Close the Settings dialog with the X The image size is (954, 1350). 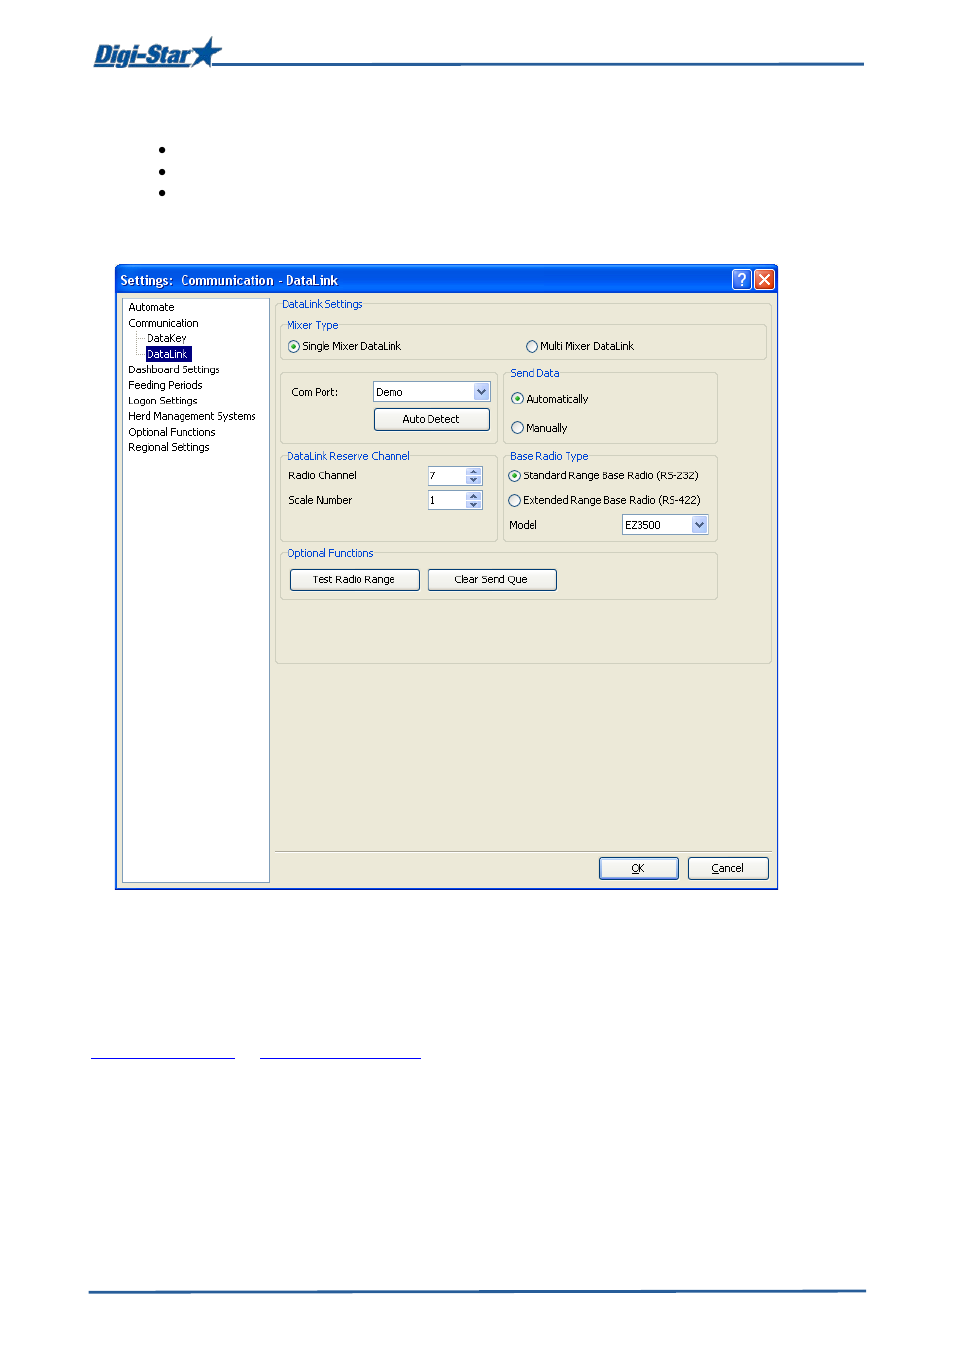coord(764,280)
